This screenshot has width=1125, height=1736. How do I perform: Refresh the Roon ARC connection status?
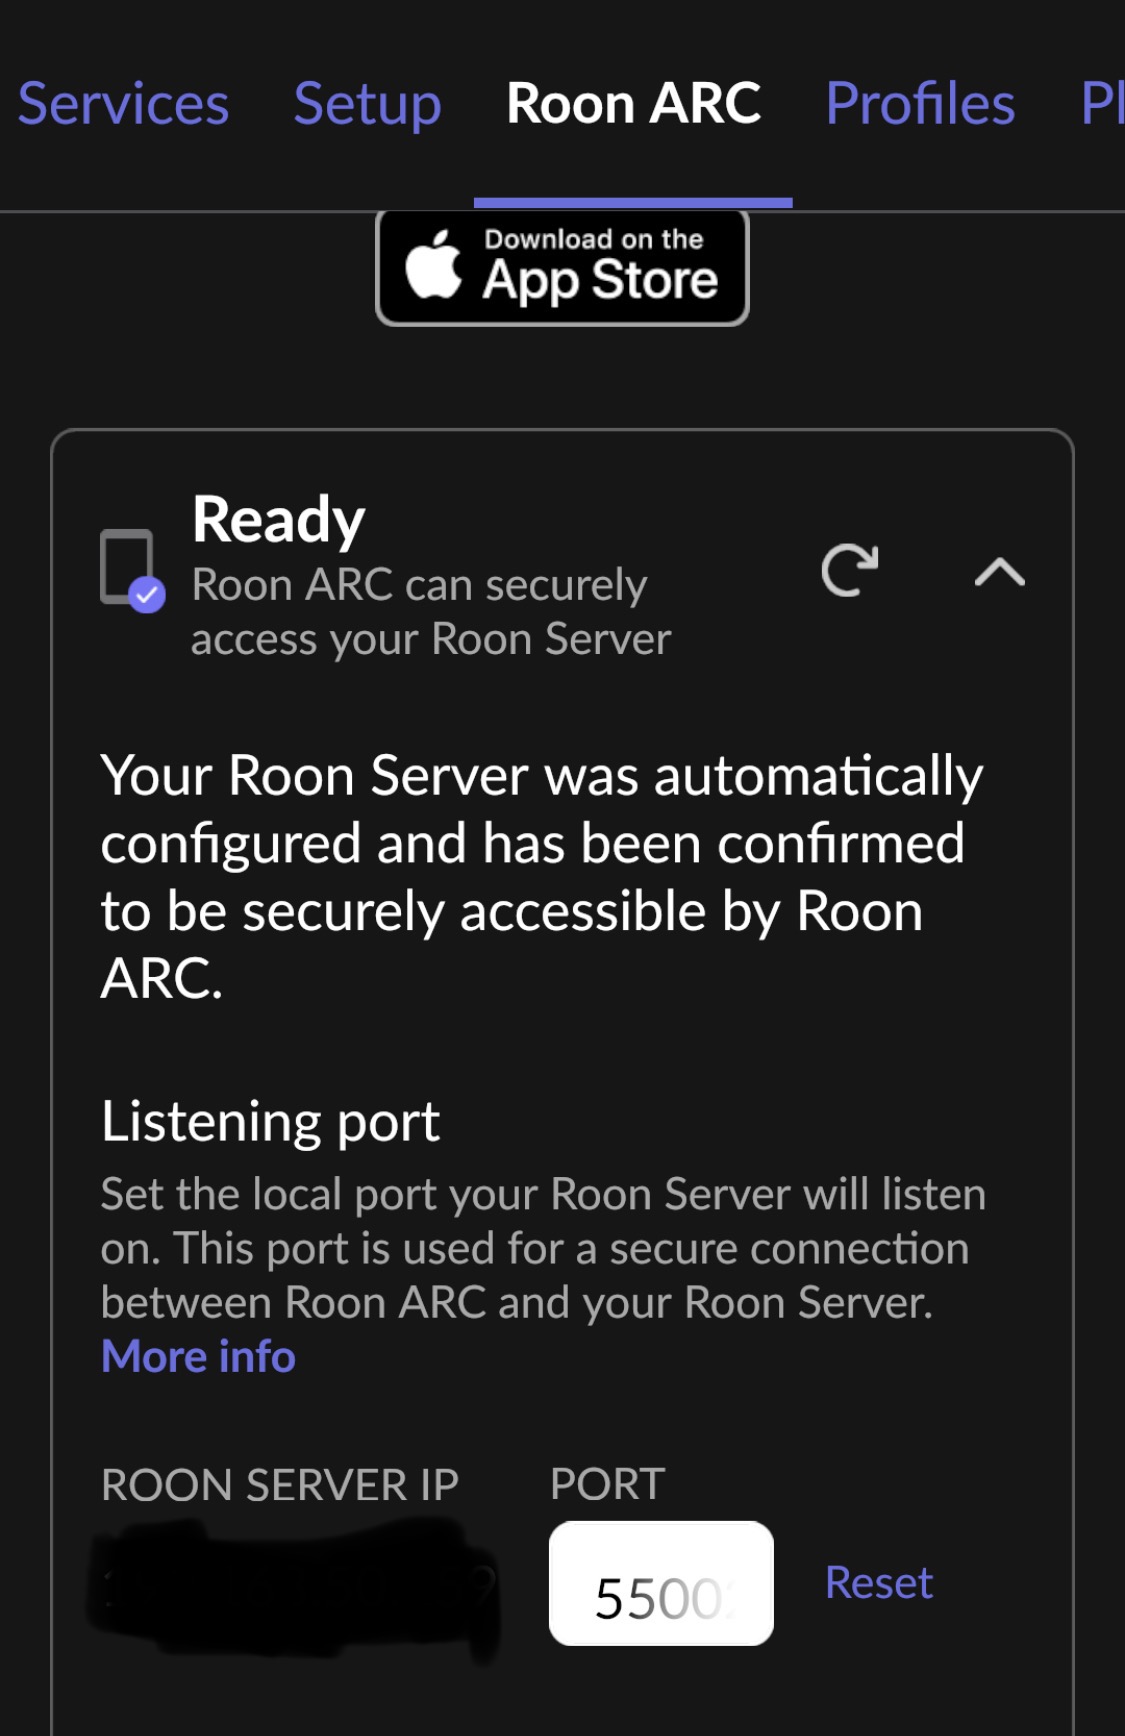(x=849, y=570)
